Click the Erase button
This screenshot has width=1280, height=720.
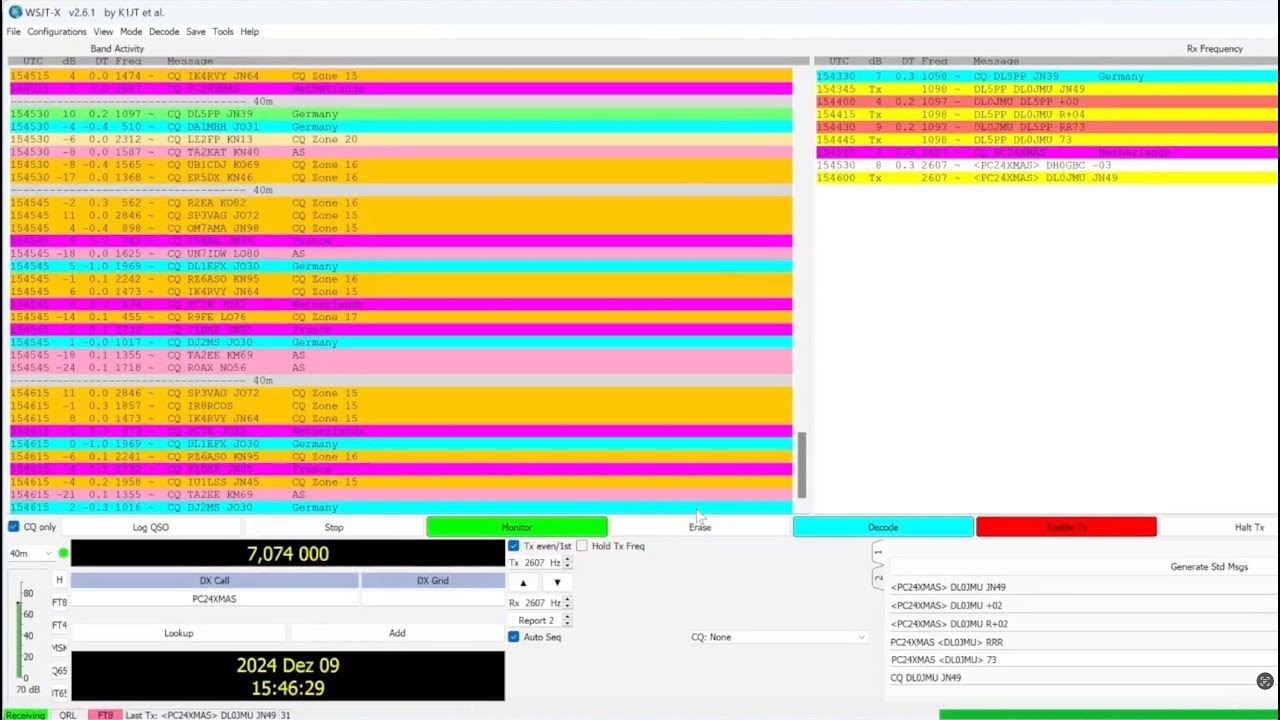[x=700, y=527]
